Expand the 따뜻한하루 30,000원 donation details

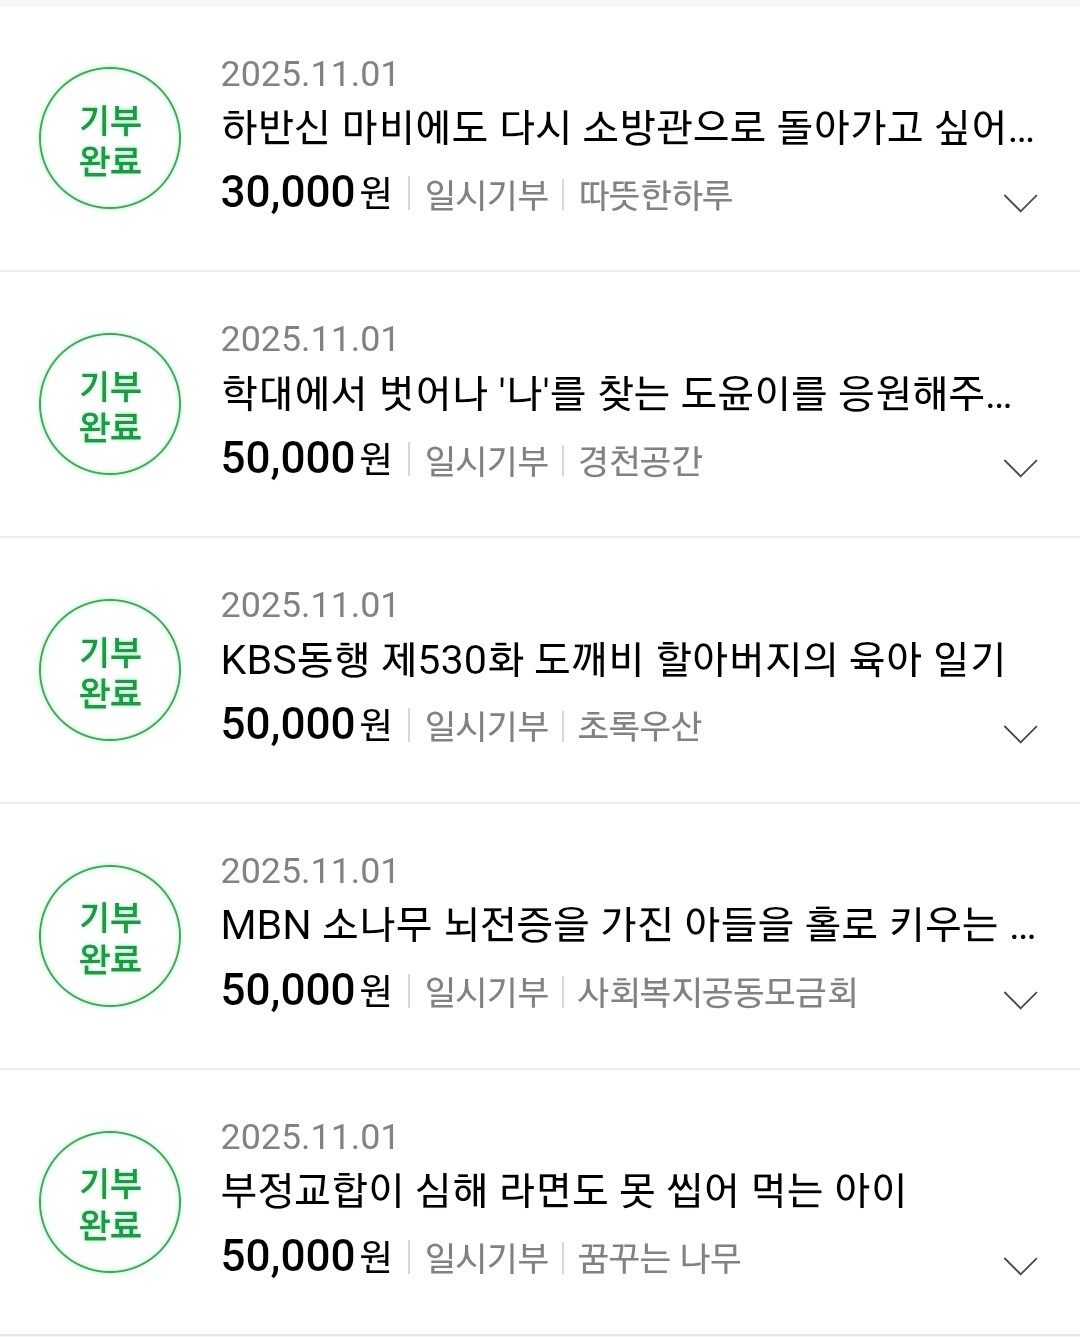point(1019,203)
